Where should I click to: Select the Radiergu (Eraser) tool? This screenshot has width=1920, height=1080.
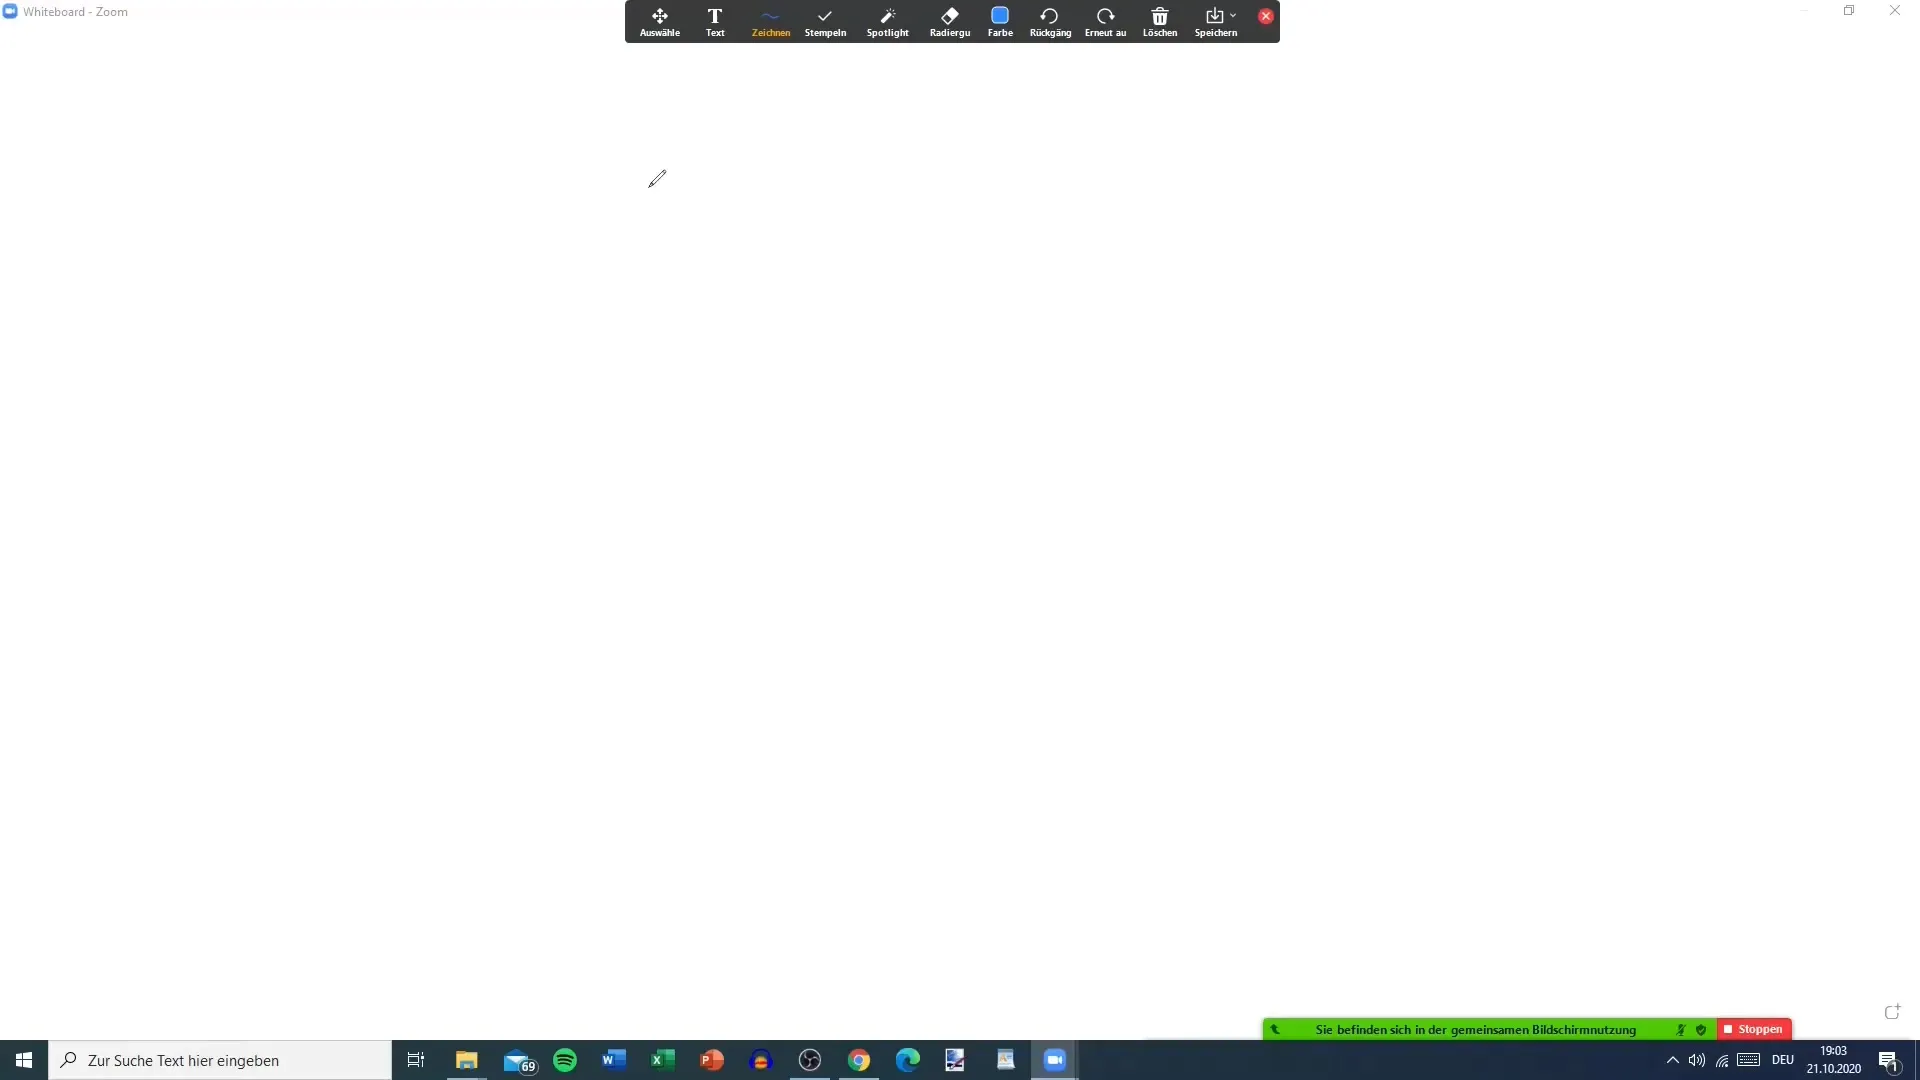[949, 20]
